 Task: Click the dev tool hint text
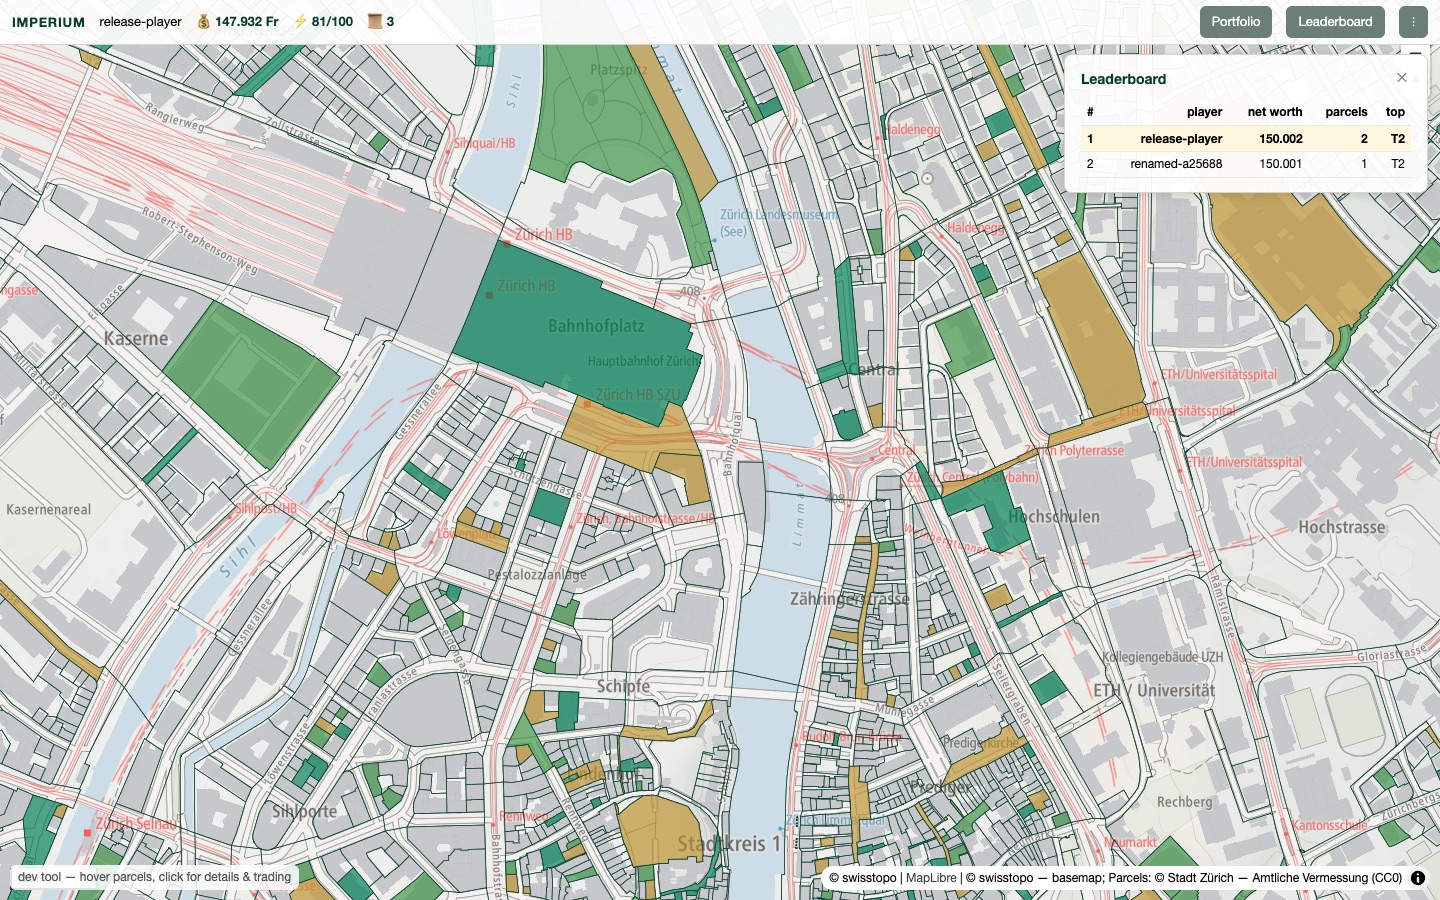pos(155,877)
